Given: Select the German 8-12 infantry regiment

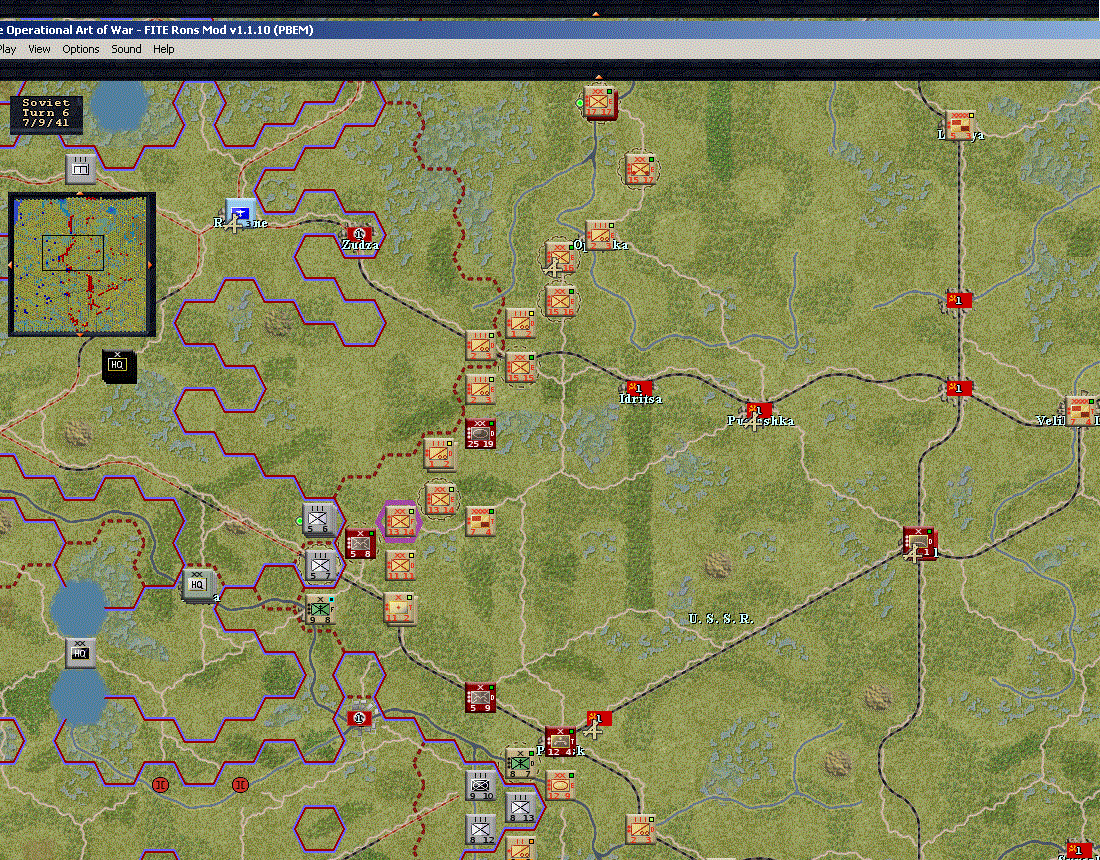Looking at the screenshot, I should (481, 830).
